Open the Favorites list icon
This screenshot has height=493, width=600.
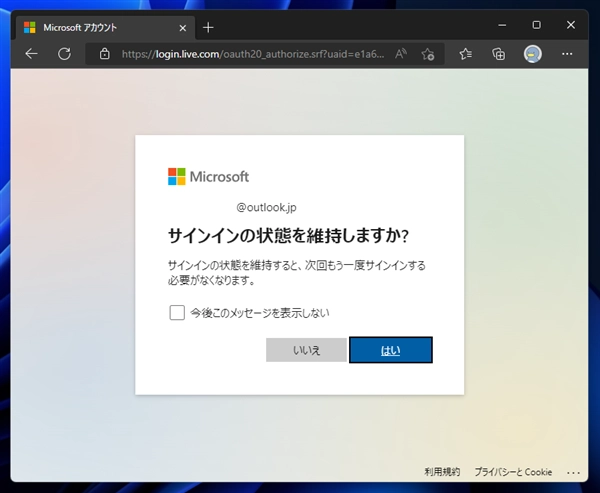pyautogui.click(x=465, y=54)
